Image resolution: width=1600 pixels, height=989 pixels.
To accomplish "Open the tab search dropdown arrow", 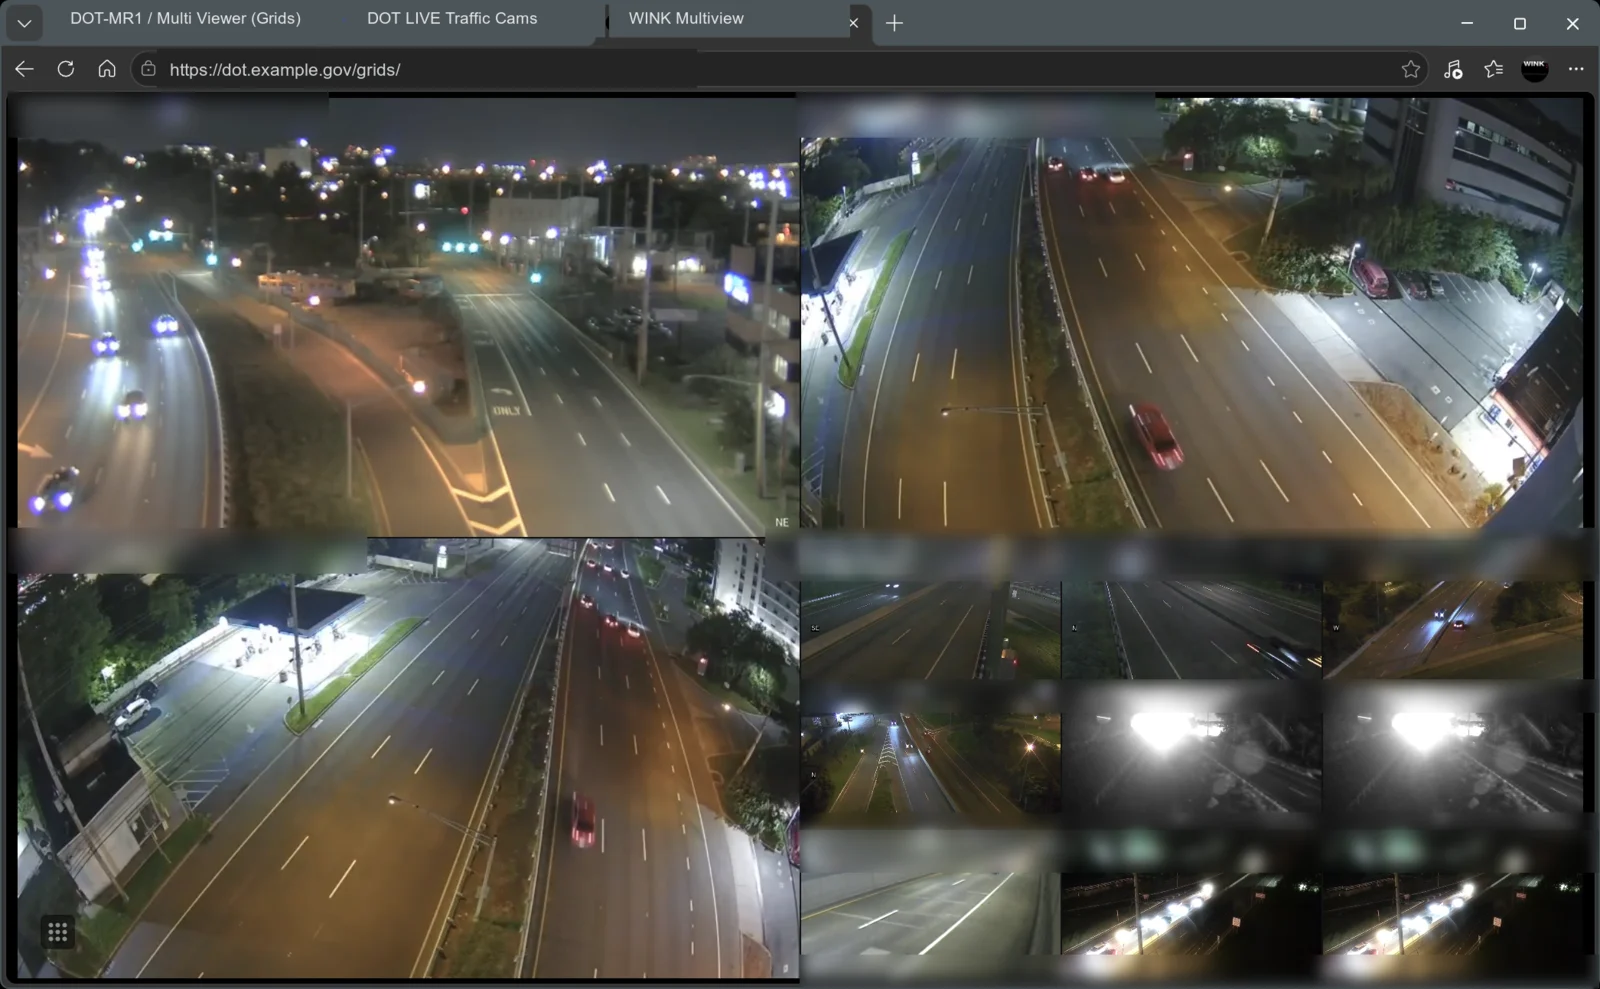I will point(24,22).
